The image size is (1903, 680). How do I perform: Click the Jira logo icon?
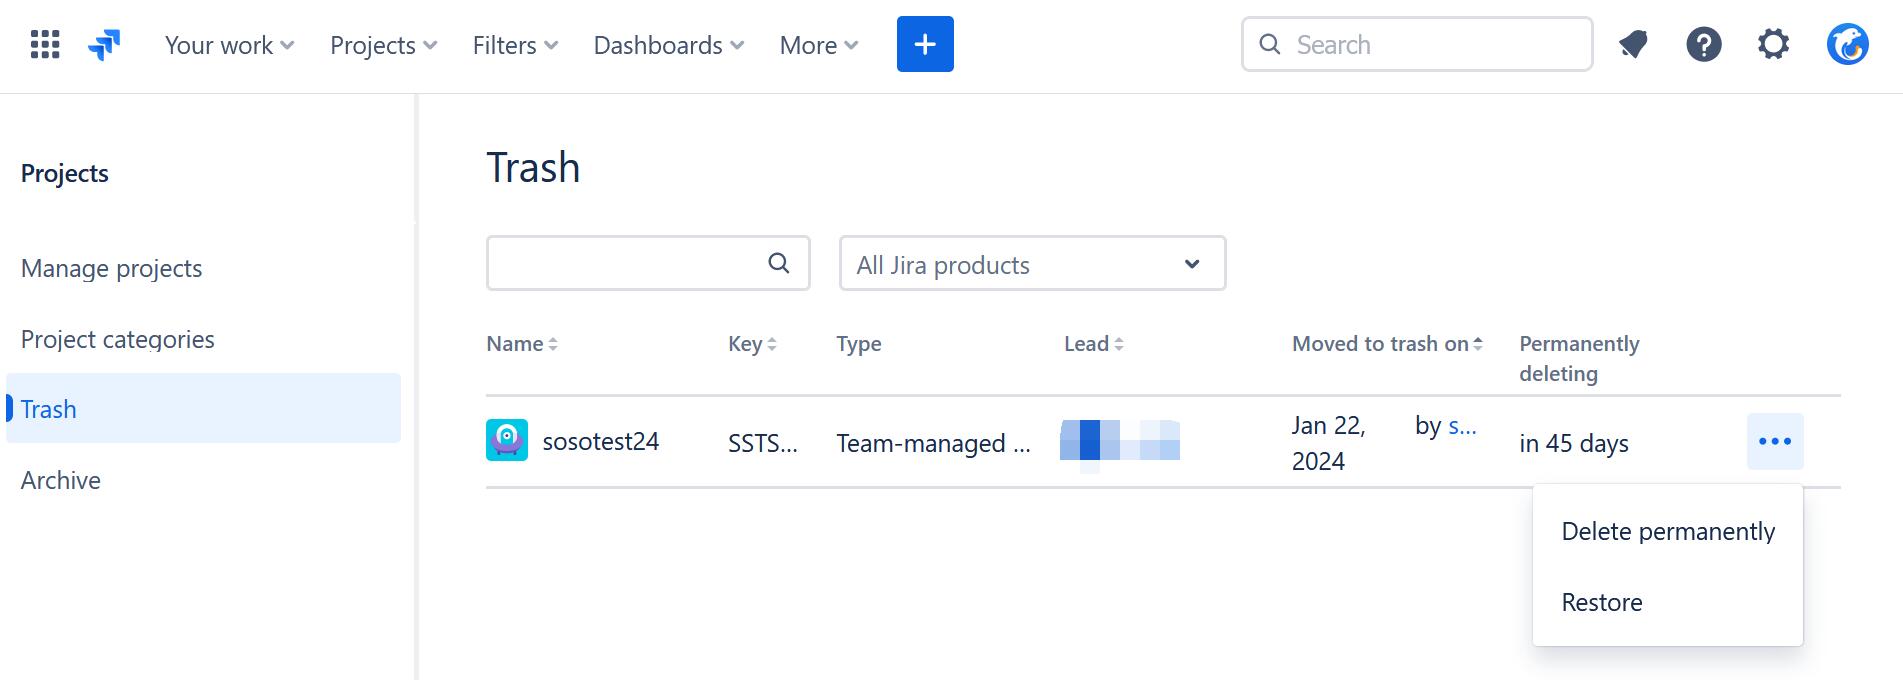click(104, 45)
